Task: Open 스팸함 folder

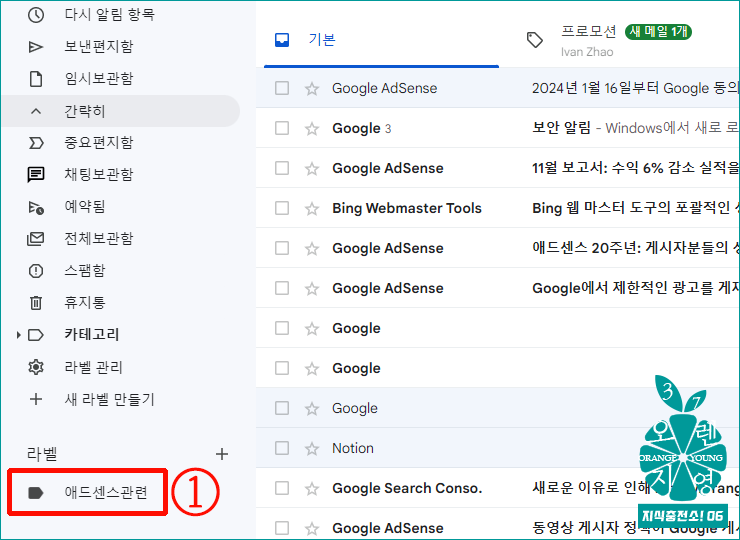Action: (84, 271)
